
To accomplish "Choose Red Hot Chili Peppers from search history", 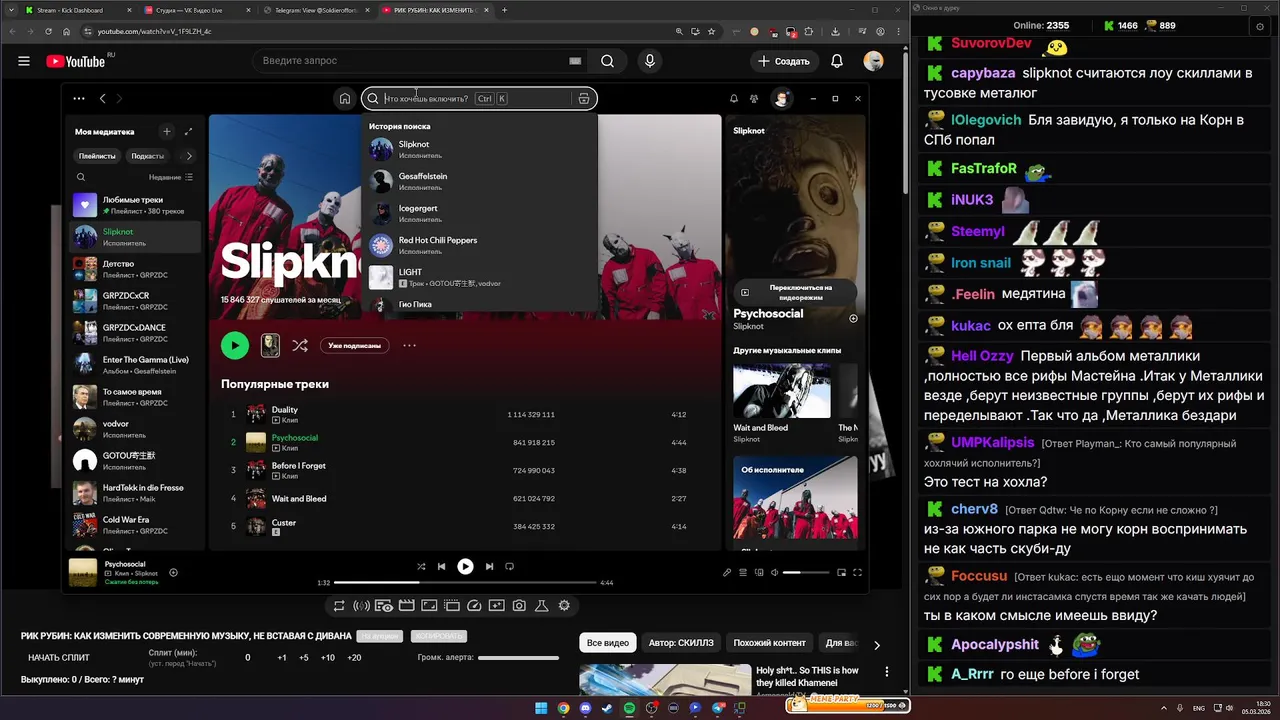I will (479, 245).
